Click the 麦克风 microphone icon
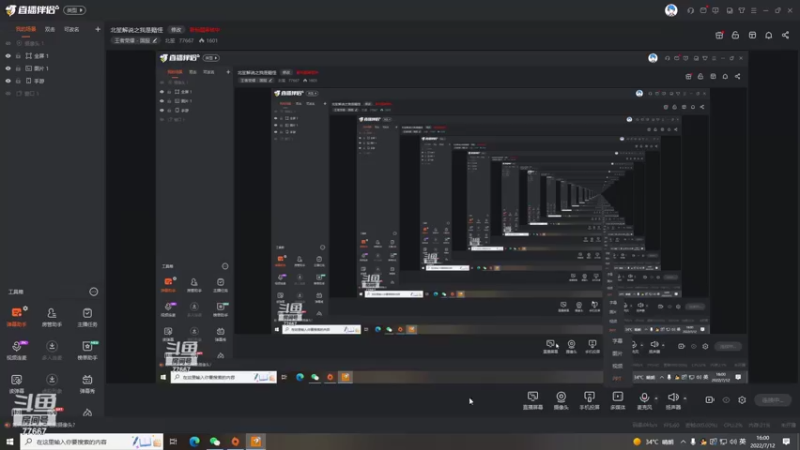800x450 pixels. [644, 397]
